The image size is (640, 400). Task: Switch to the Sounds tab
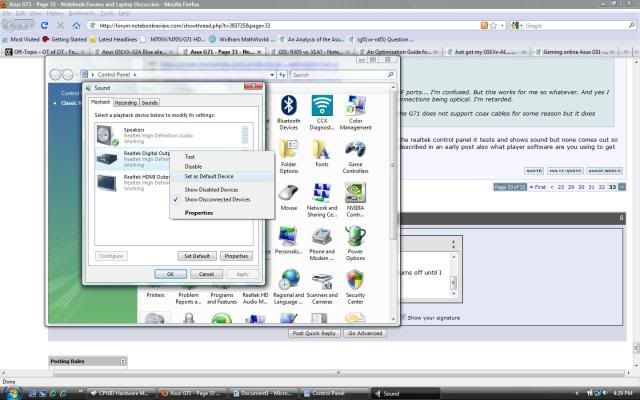point(150,103)
